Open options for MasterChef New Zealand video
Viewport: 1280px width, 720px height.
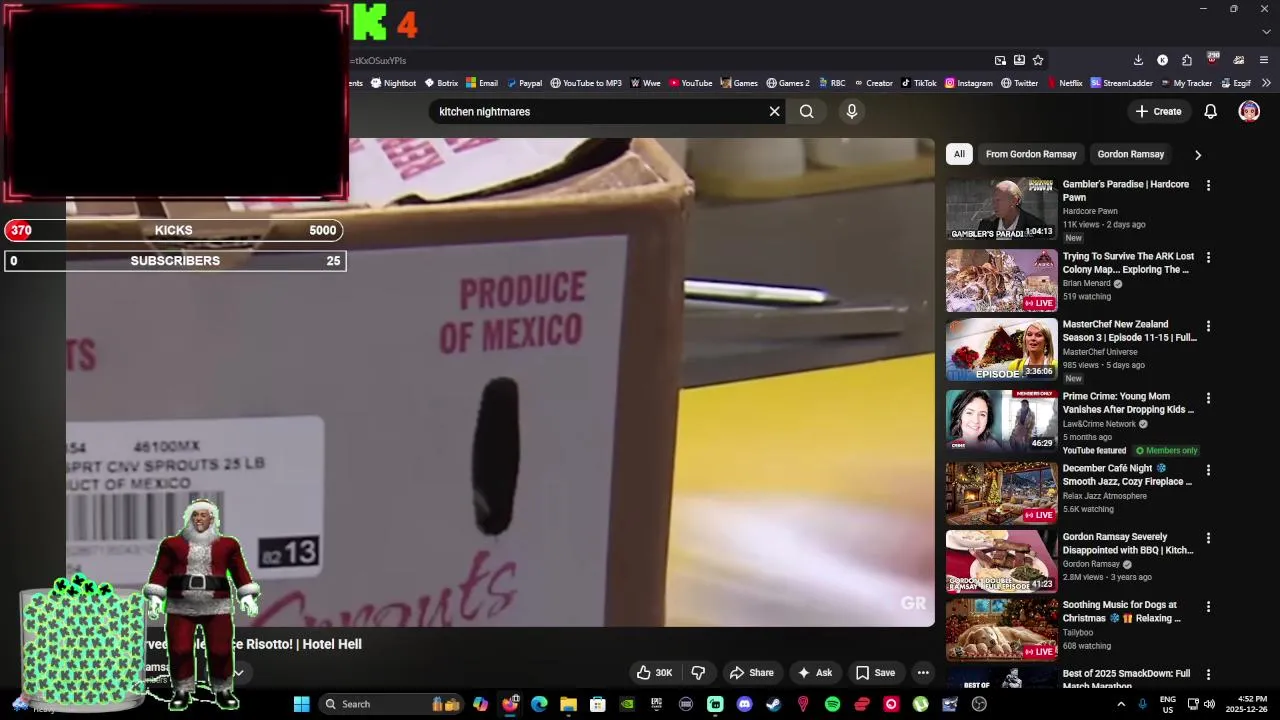[x=1208, y=325]
